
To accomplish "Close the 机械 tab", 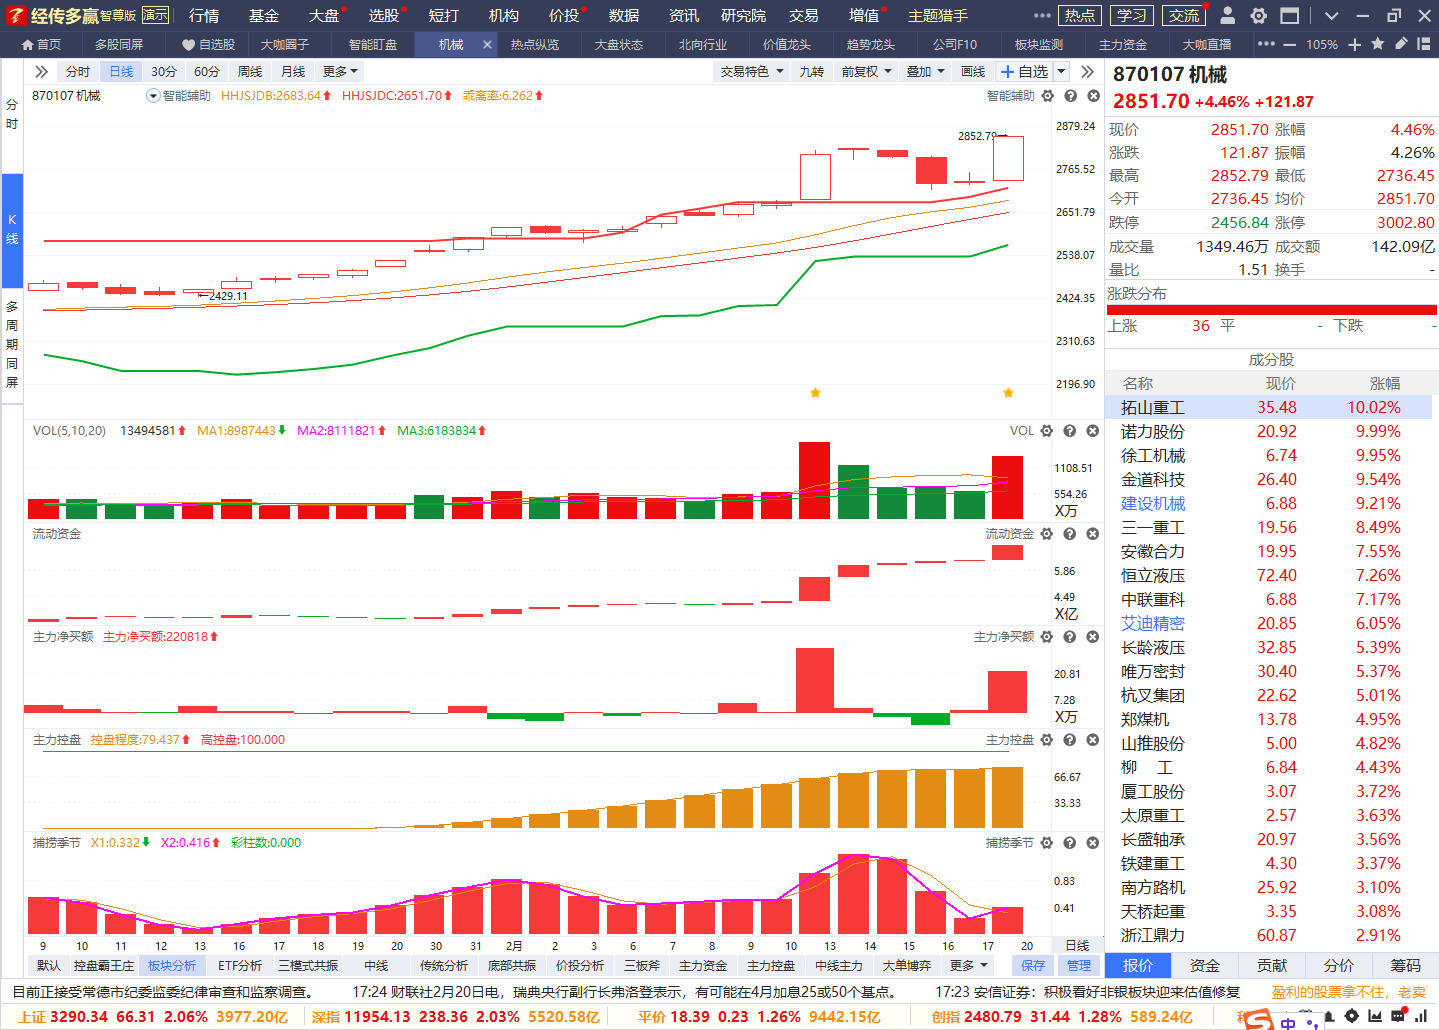I will click(x=487, y=44).
